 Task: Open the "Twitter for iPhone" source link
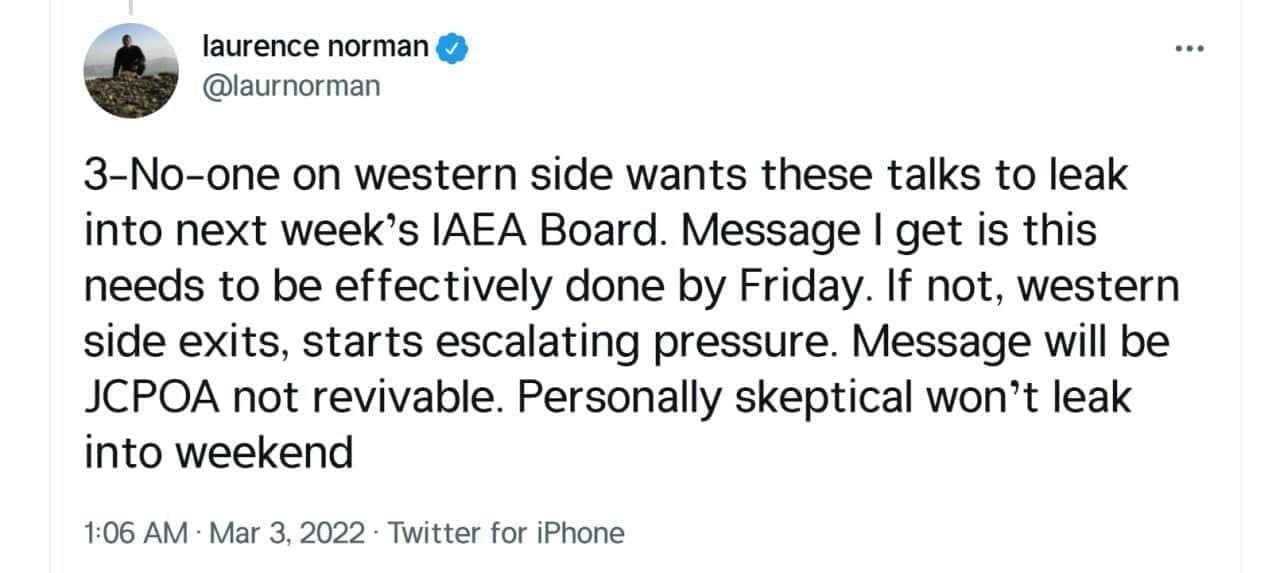506,532
